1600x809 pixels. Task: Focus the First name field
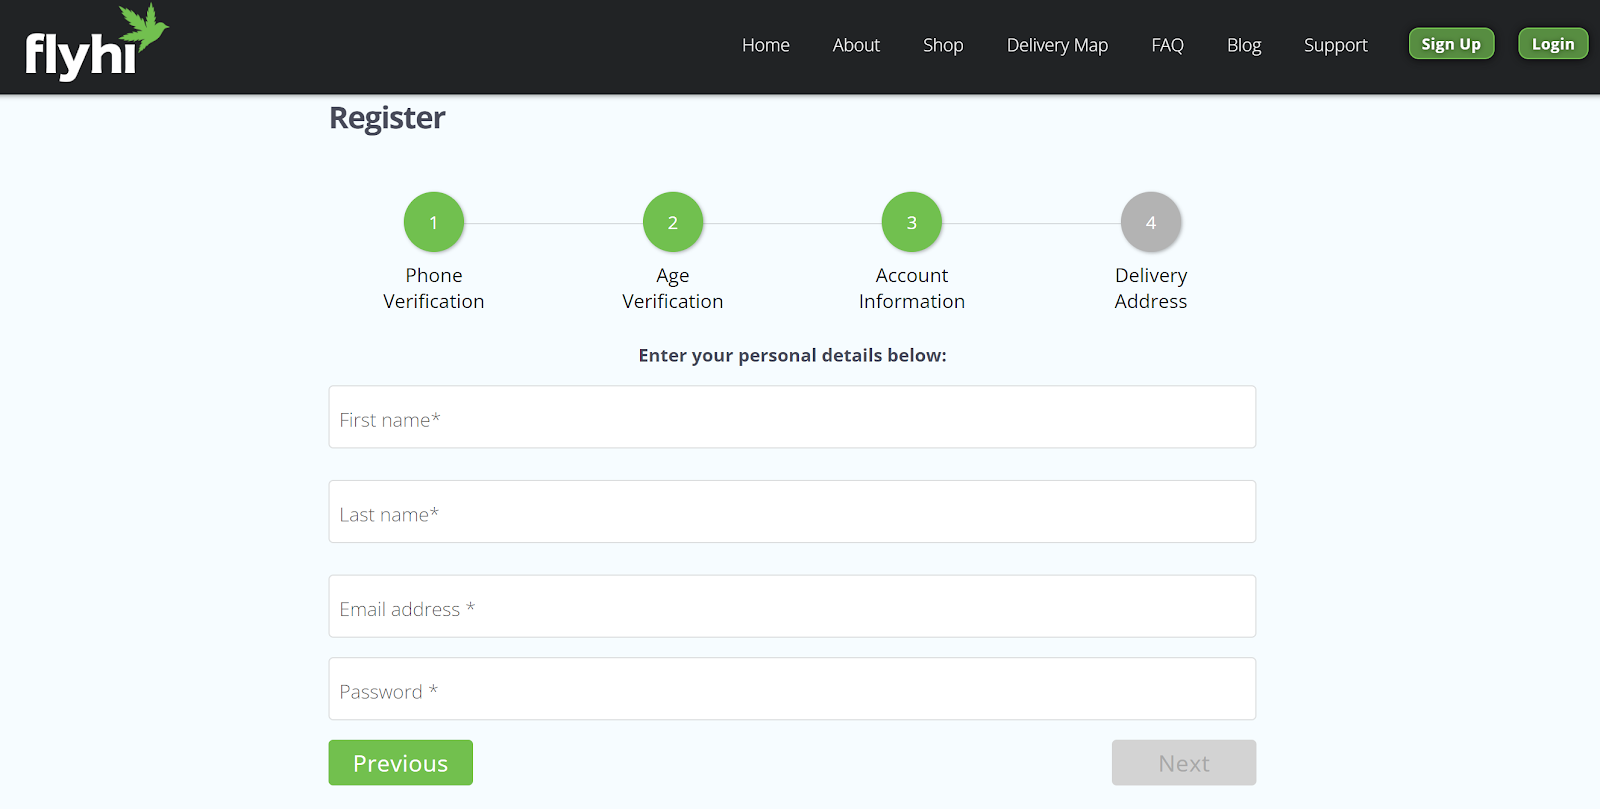[x=791, y=417]
